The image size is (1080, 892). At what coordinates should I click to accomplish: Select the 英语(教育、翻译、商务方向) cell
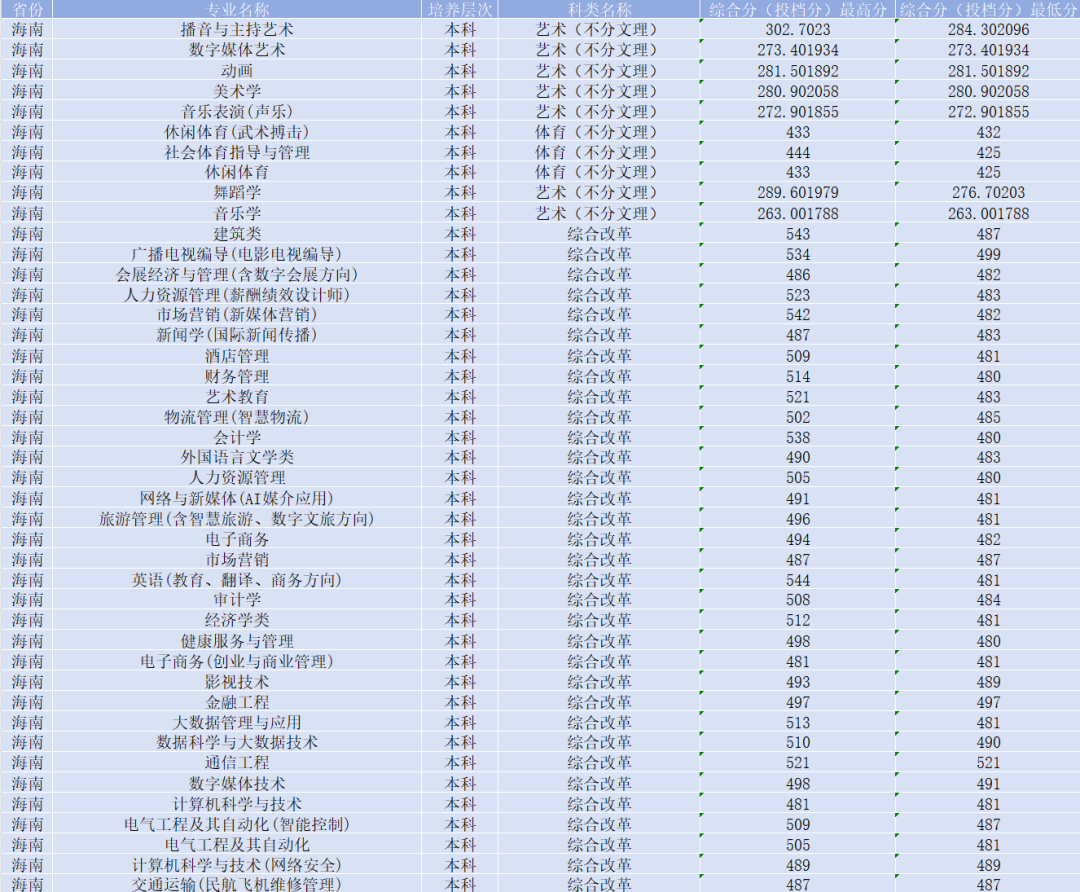click(x=237, y=580)
